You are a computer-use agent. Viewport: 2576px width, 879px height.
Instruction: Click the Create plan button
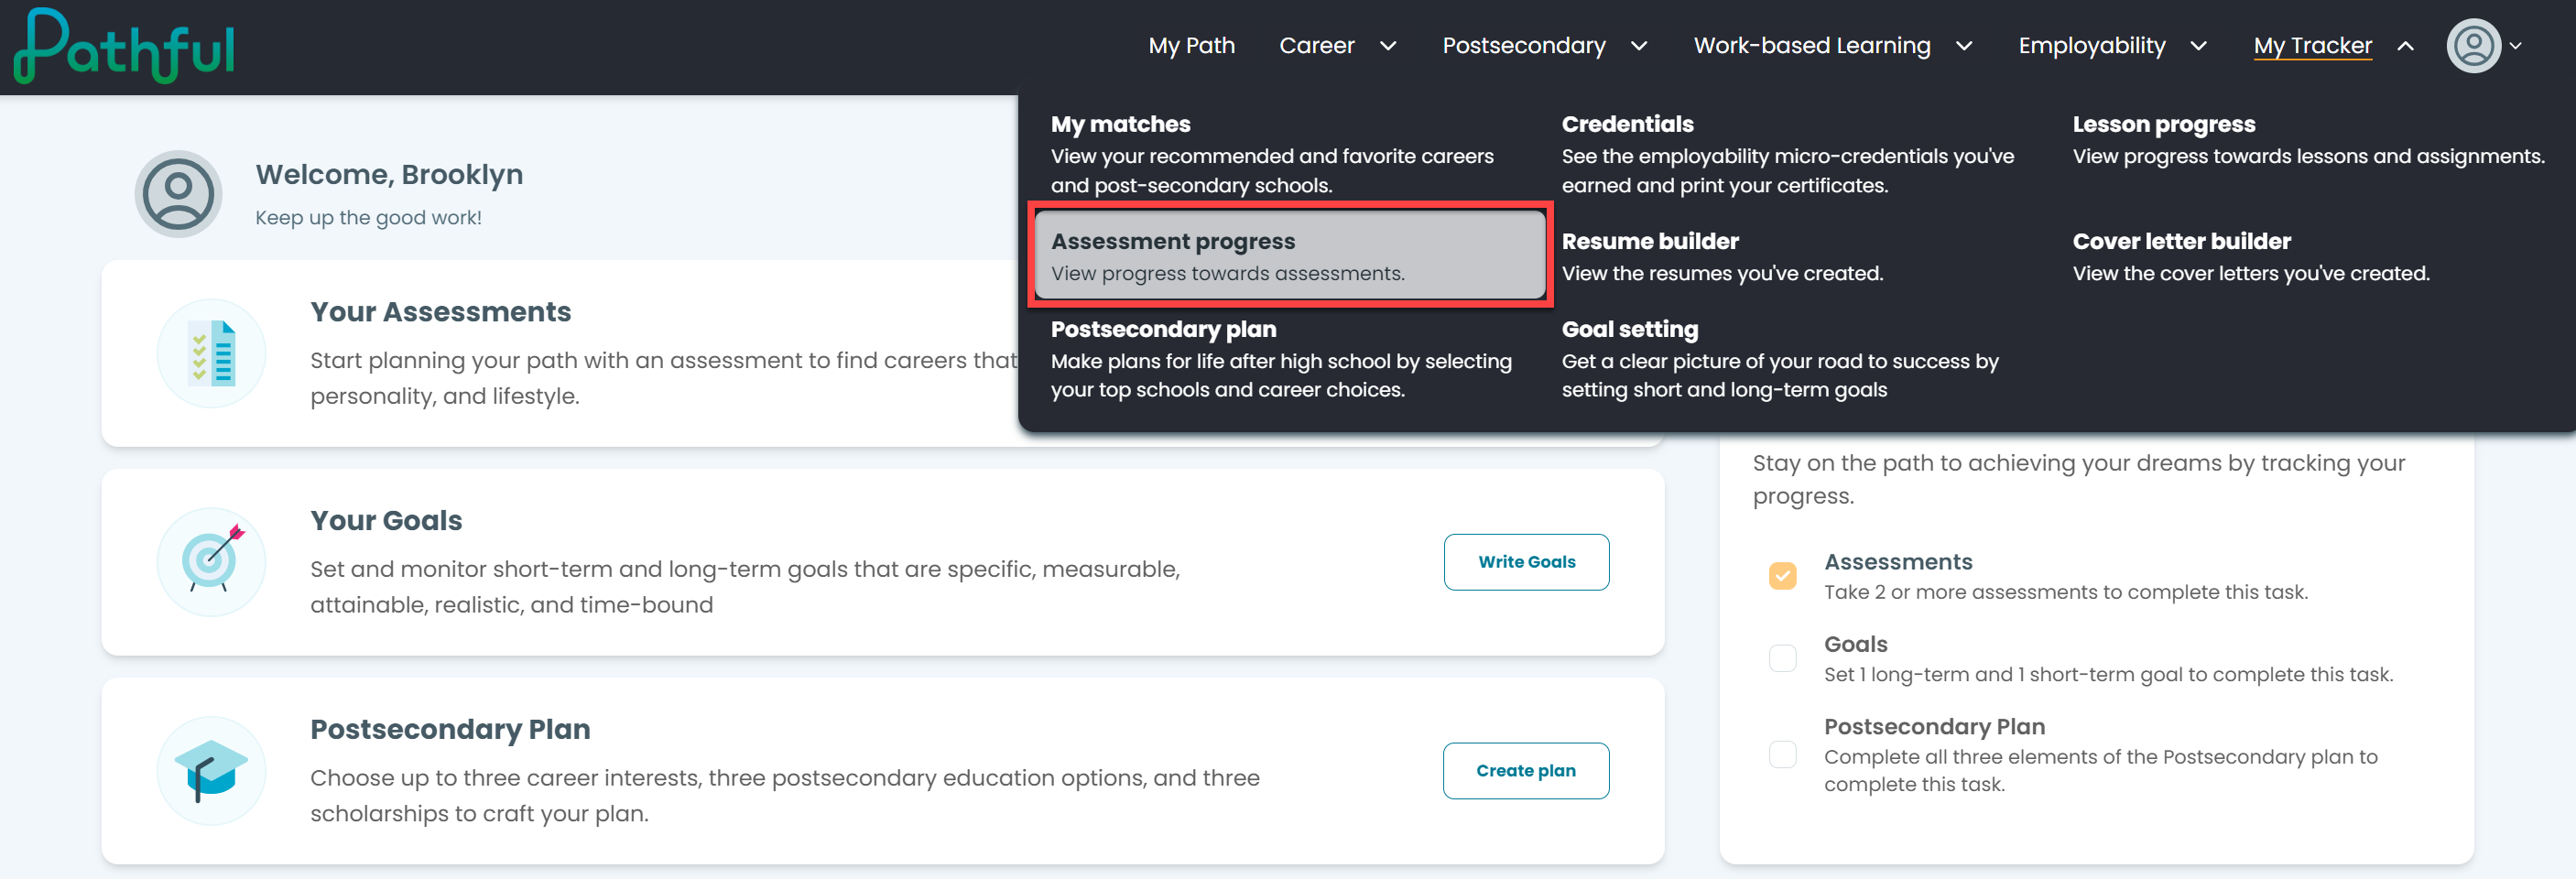(1526, 771)
